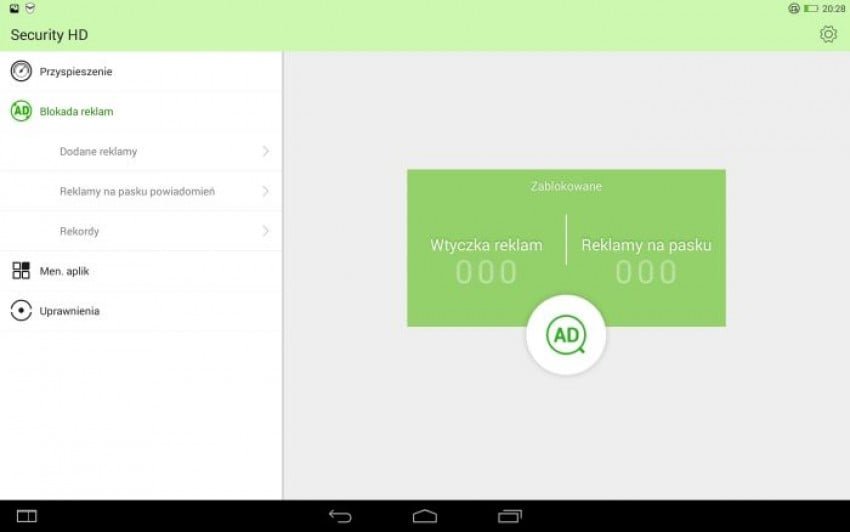Tap the Men. aplik grid icon
This screenshot has height=532, width=850.
[21, 270]
